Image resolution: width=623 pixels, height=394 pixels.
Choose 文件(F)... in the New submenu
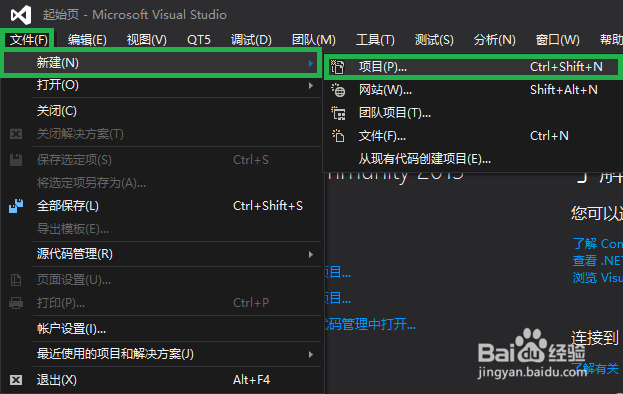(472, 136)
